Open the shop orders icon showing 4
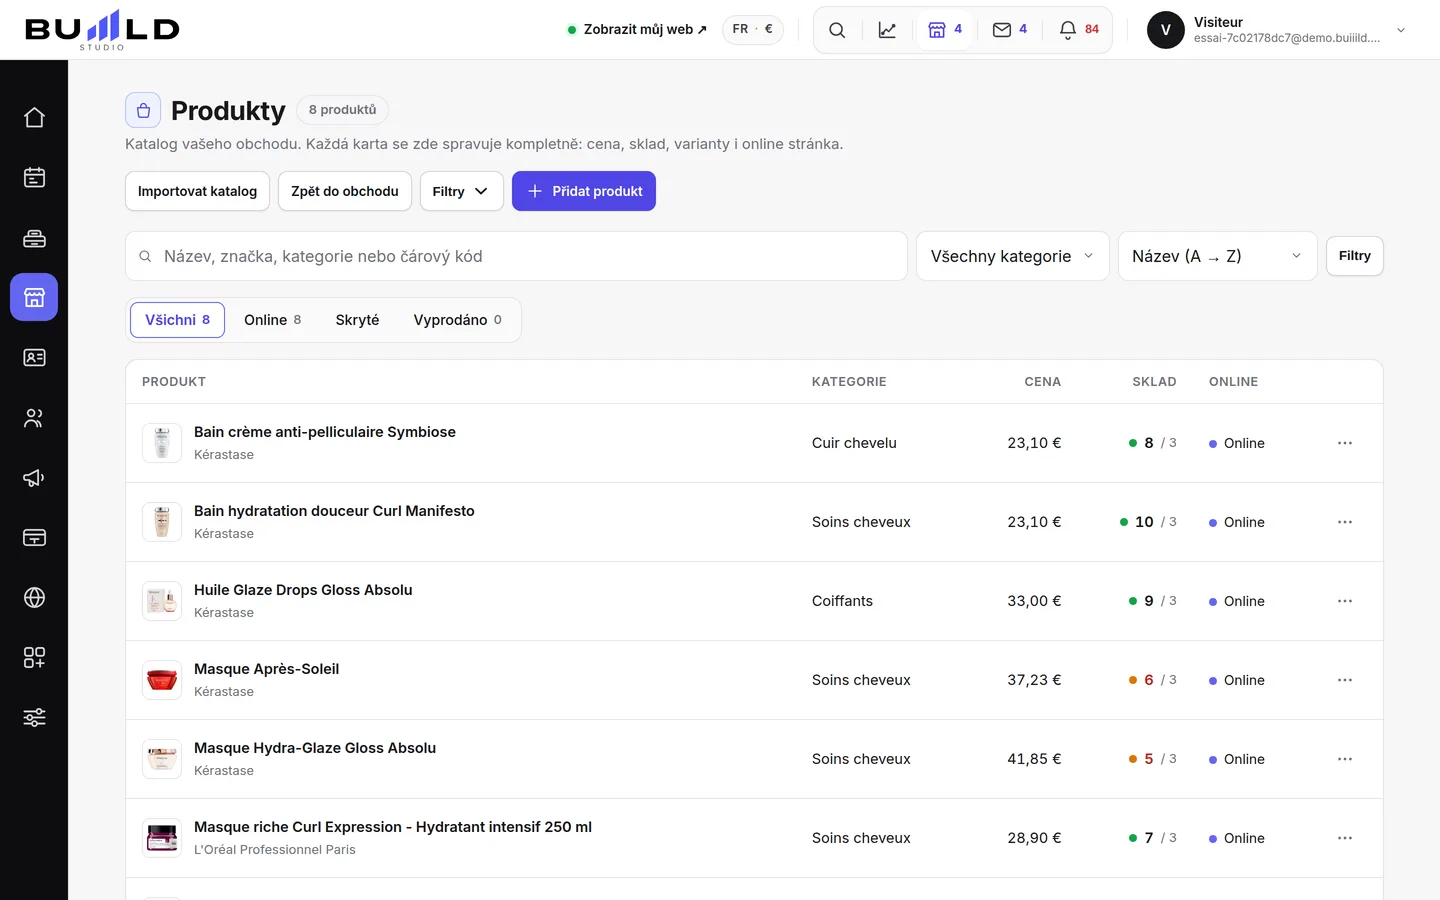1440x900 pixels. click(x=945, y=30)
